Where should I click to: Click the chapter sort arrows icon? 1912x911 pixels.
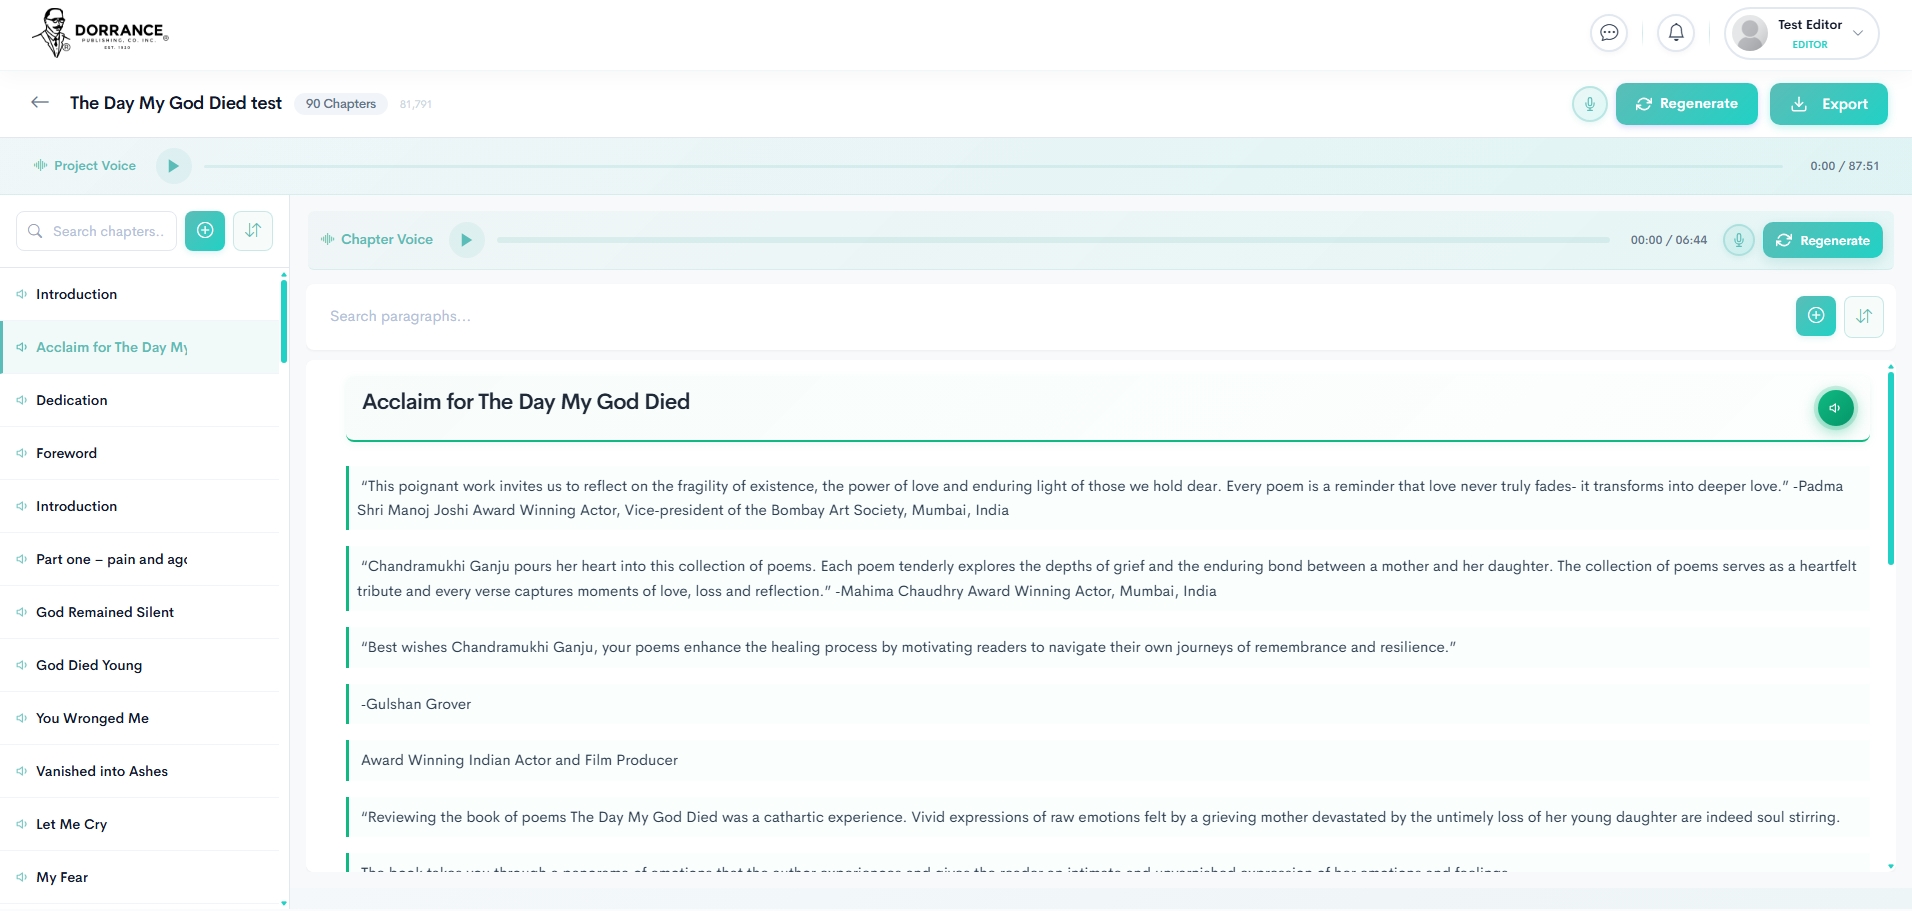253,231
